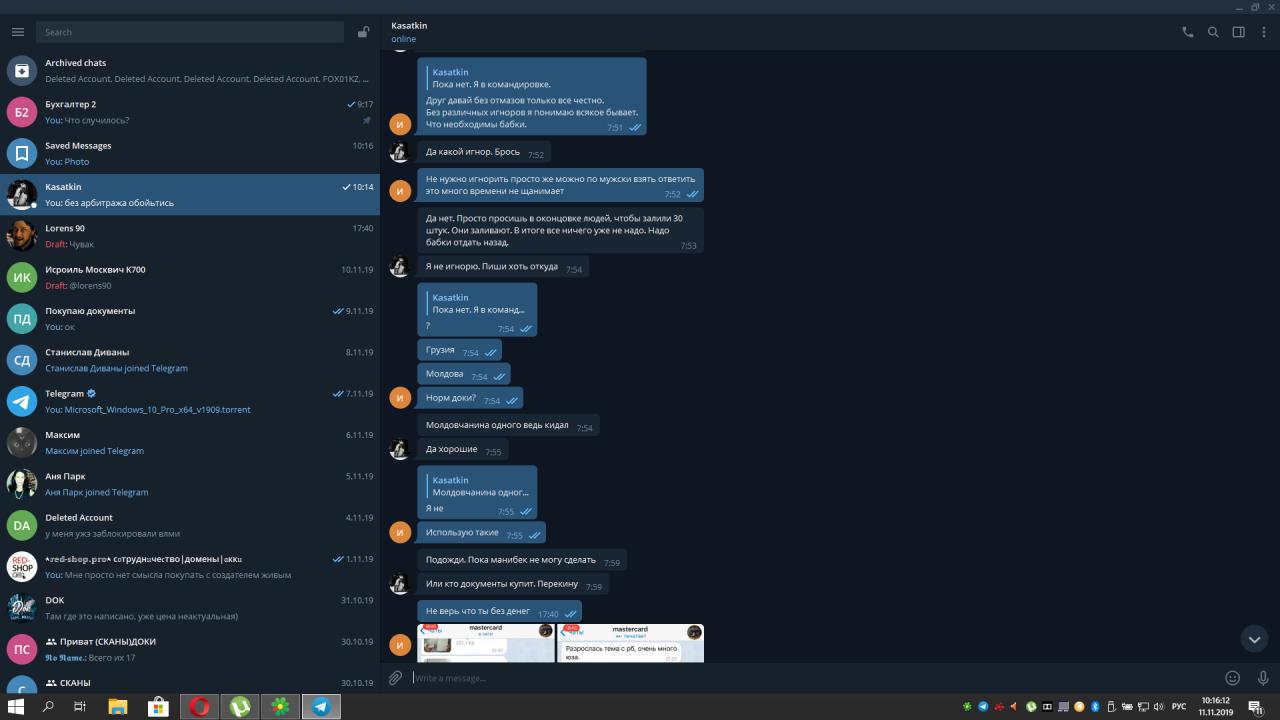Open the Opera browser in taskbar
Viewport: 1280px width, 720px height.
tap(199, 706)
